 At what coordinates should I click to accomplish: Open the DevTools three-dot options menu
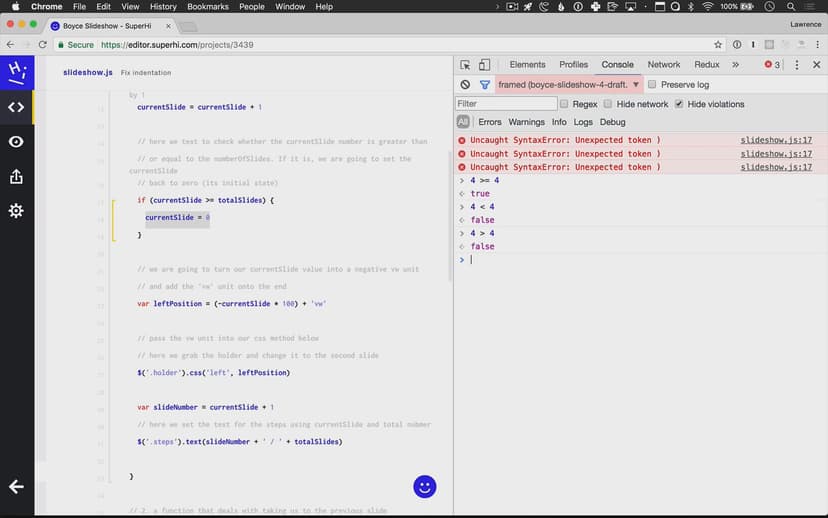point(797,65)
